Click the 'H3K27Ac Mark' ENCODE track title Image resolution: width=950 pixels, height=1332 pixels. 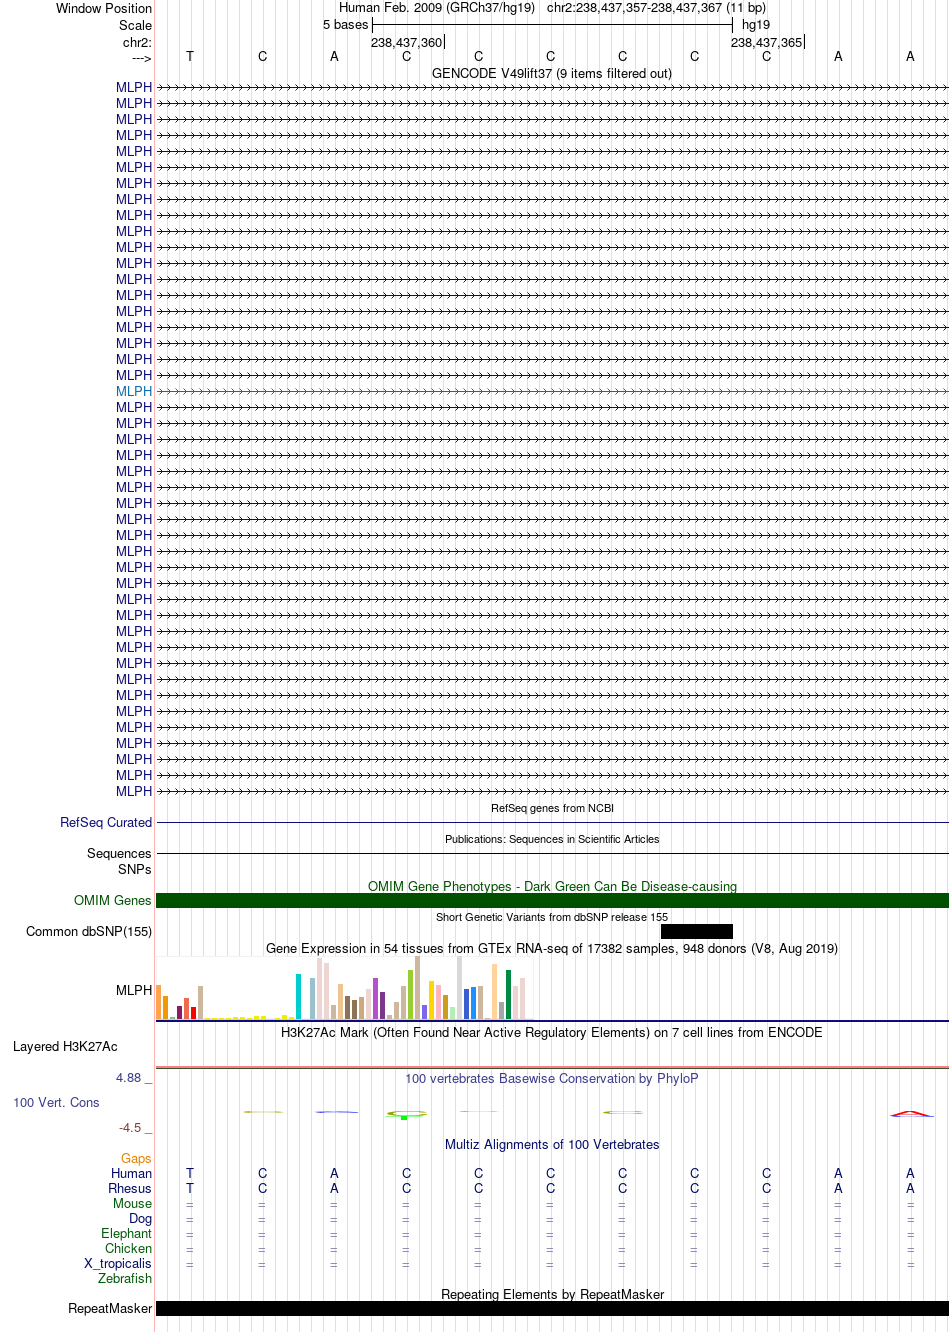[x=552, y=1033]
